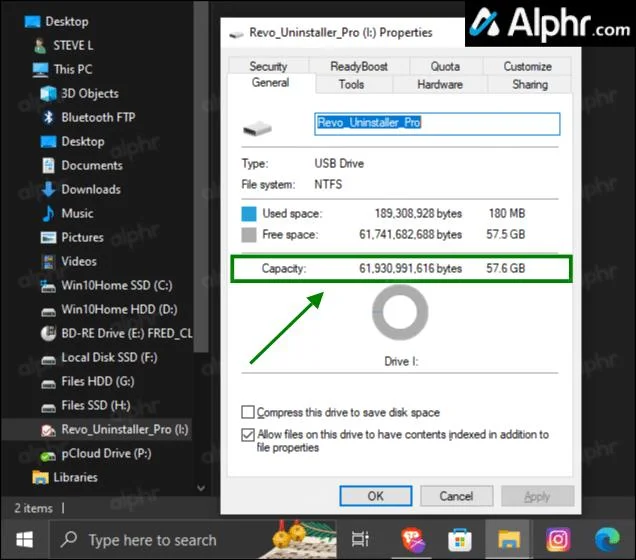
Task: Click the Libraries folder icon
Action: pos(40,477)
